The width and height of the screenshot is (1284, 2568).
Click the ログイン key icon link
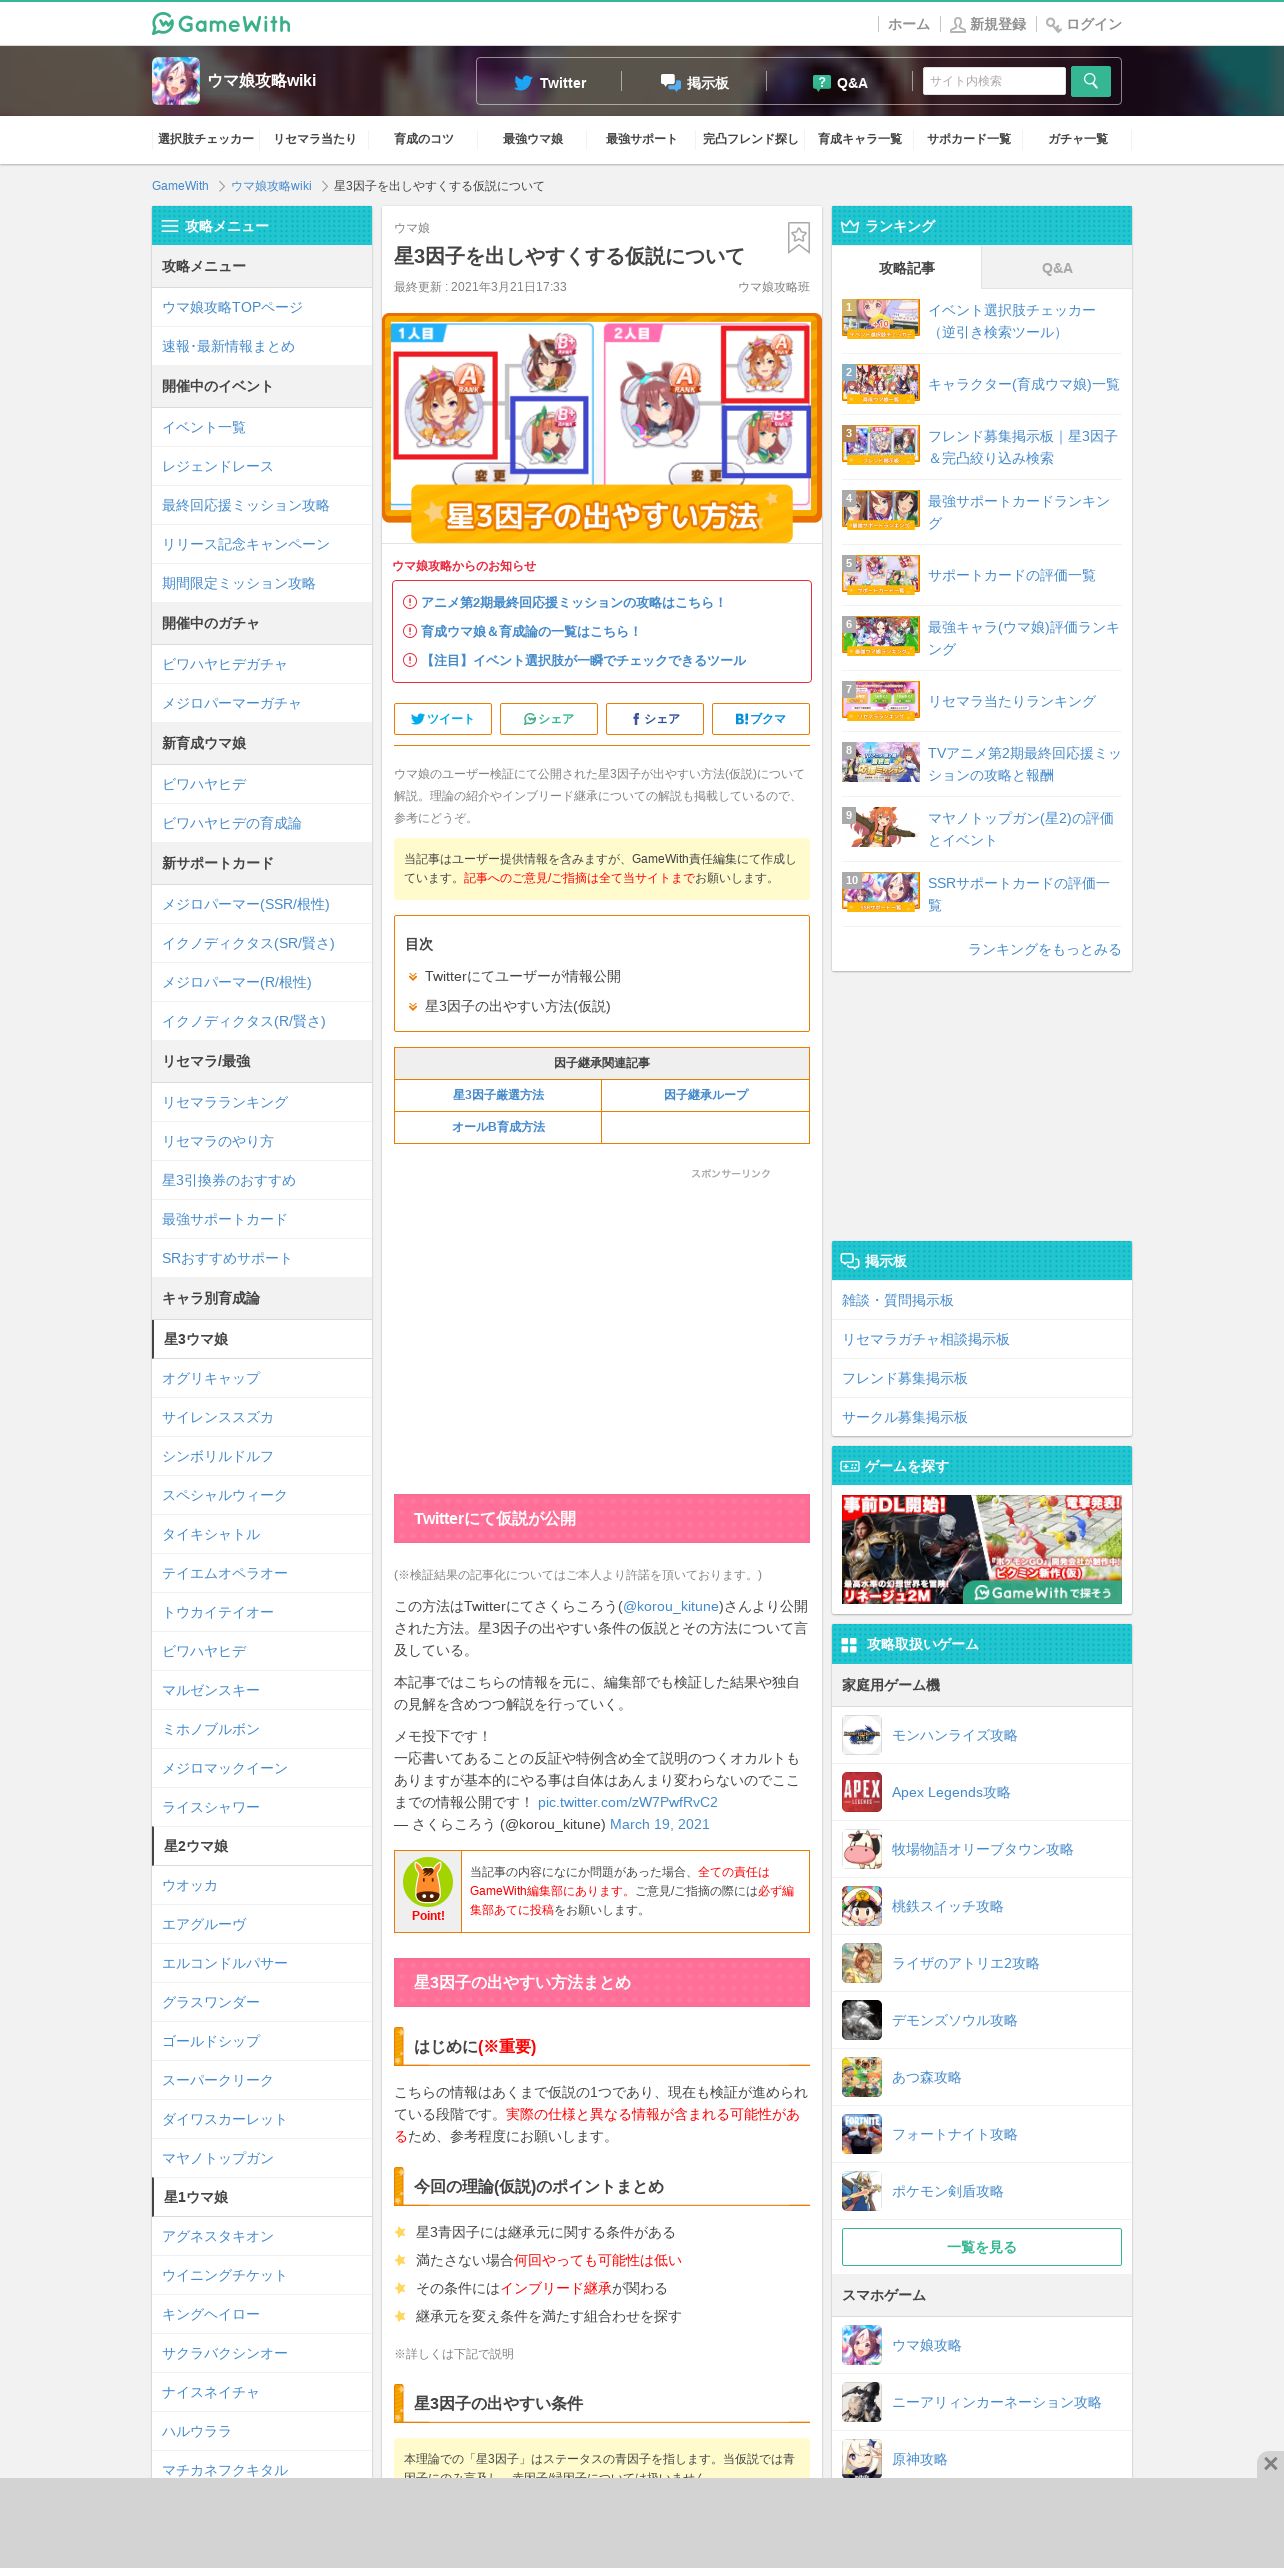1084,24
